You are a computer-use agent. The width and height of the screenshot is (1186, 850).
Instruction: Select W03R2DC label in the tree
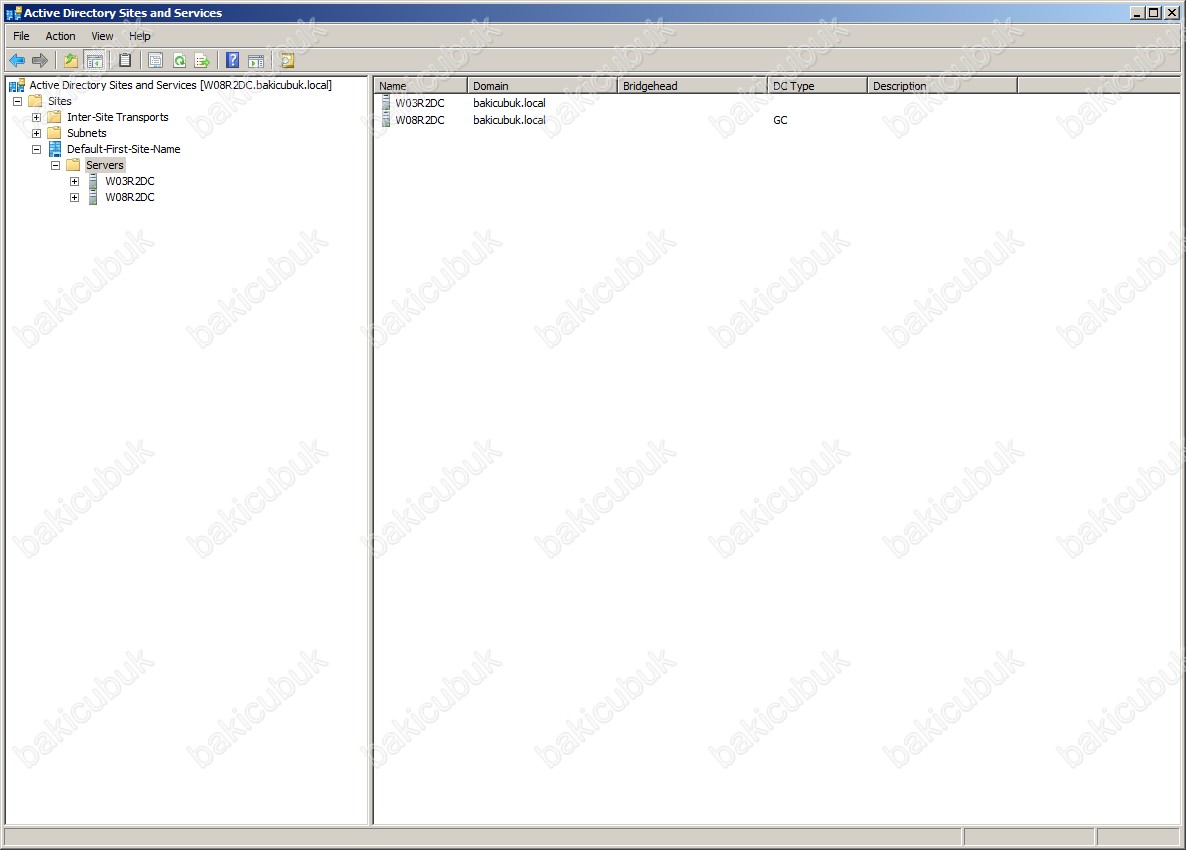point(130,181)
